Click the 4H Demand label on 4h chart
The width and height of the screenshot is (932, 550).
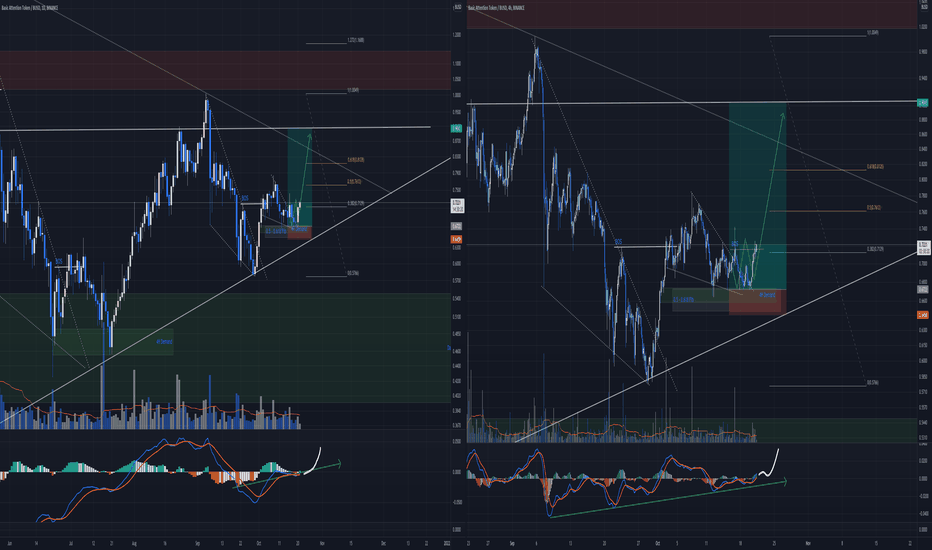[767, 295]
